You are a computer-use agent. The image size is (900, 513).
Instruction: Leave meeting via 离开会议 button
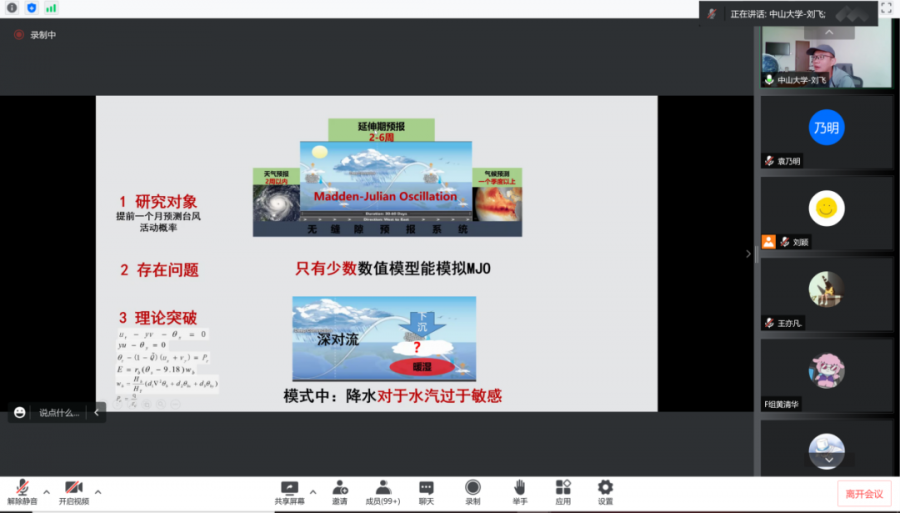864,493
